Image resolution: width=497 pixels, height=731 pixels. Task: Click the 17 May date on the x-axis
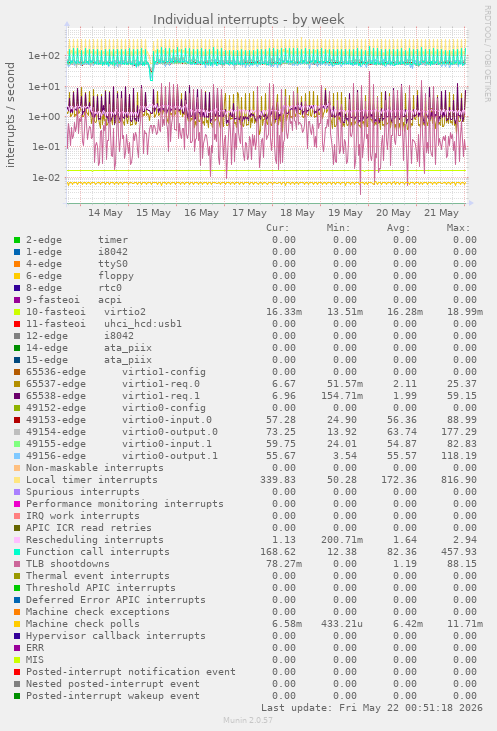click(x=249, y=213)
